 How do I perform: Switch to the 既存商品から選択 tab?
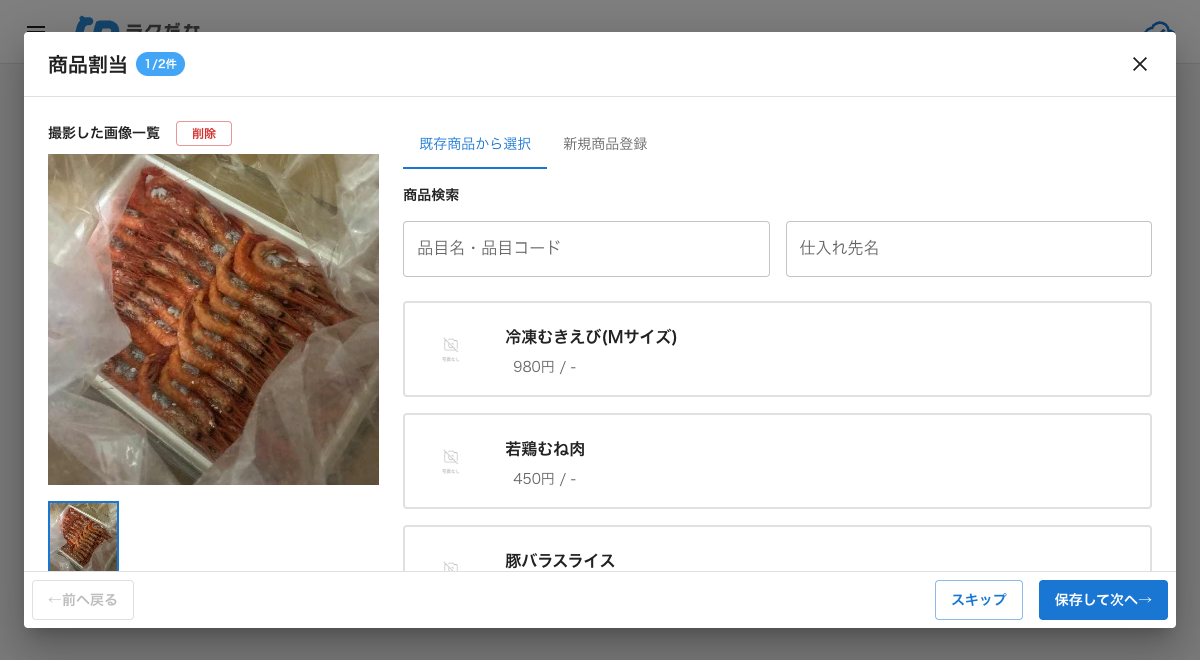475,144
